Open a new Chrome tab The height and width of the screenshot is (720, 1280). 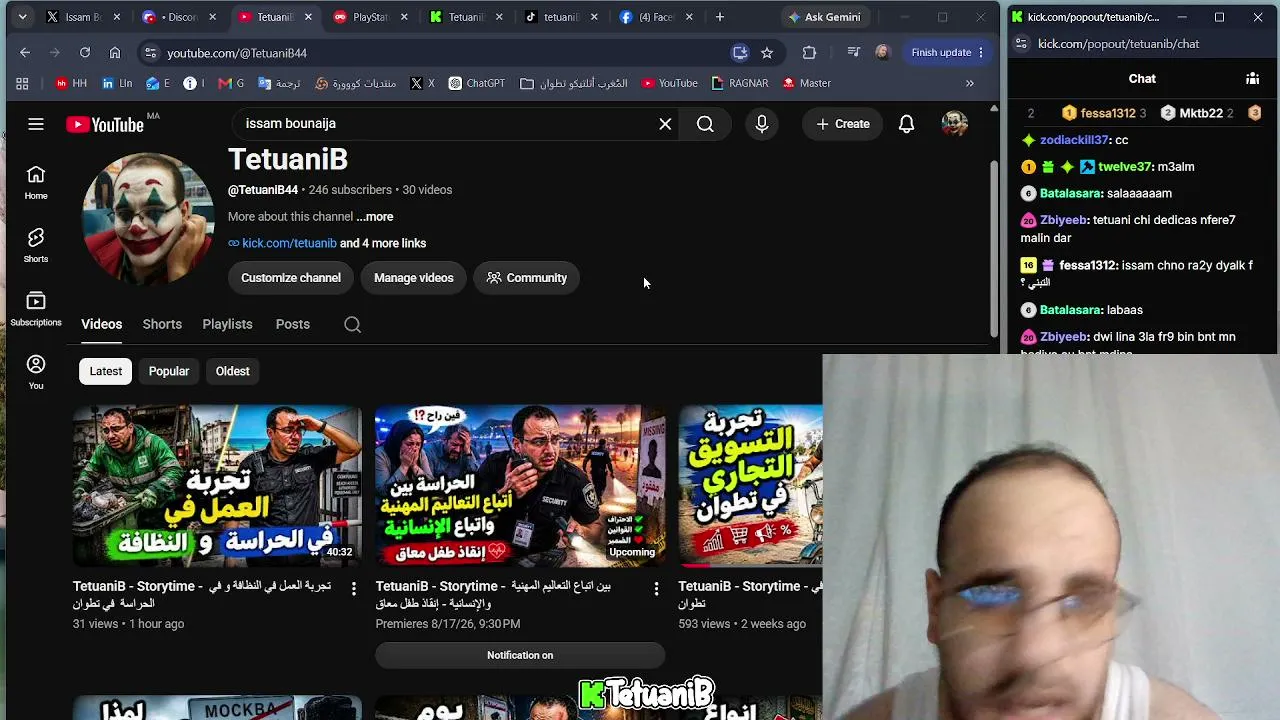click(x=720, y=17)
